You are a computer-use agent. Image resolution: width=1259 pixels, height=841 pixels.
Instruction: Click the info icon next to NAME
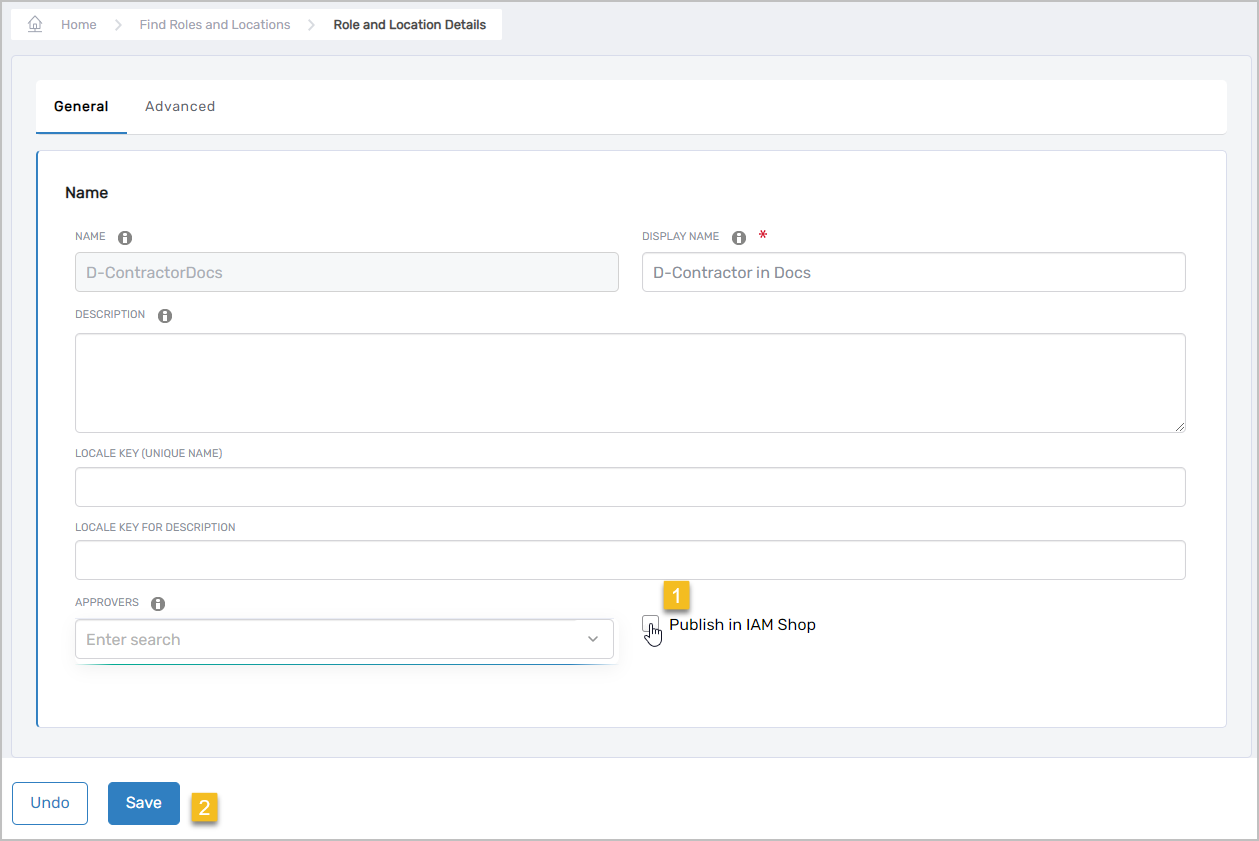coord(125,238)
